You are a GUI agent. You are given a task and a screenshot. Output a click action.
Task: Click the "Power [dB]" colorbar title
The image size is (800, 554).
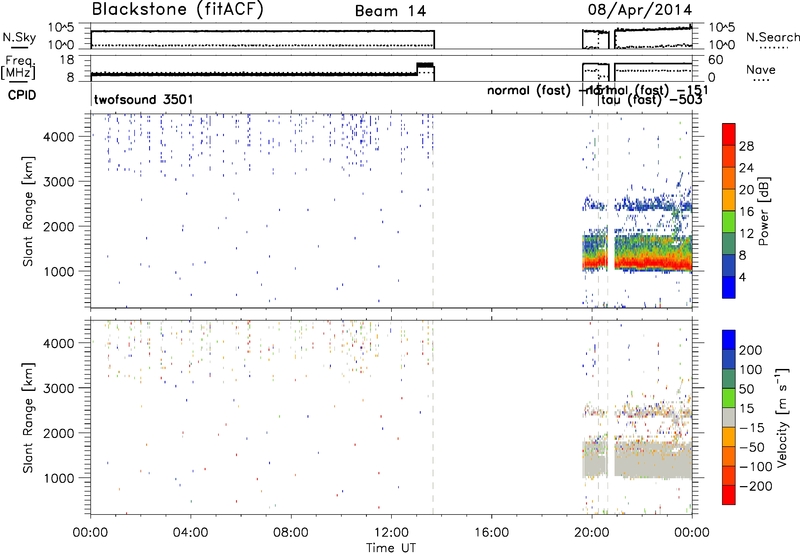[x=763, y=211]
